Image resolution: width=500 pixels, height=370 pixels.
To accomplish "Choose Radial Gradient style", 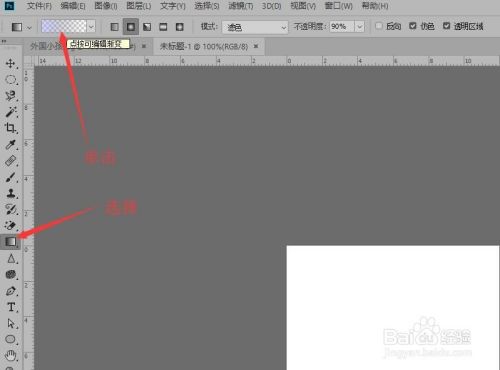I will 131,27.
